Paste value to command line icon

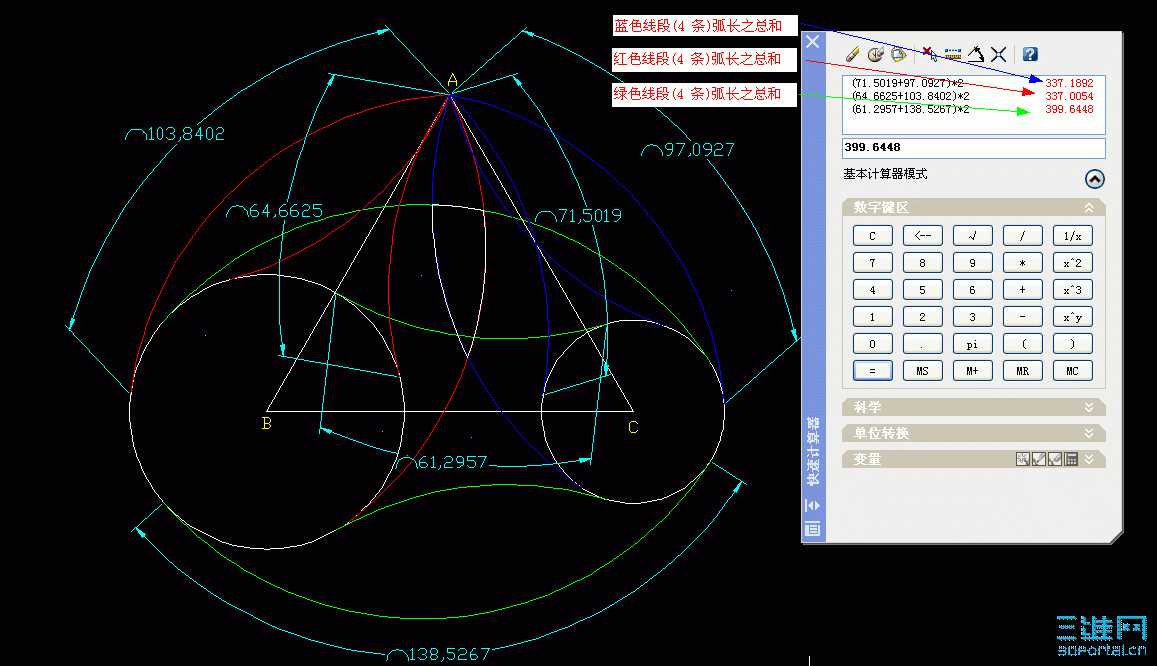tap(898, 54)
